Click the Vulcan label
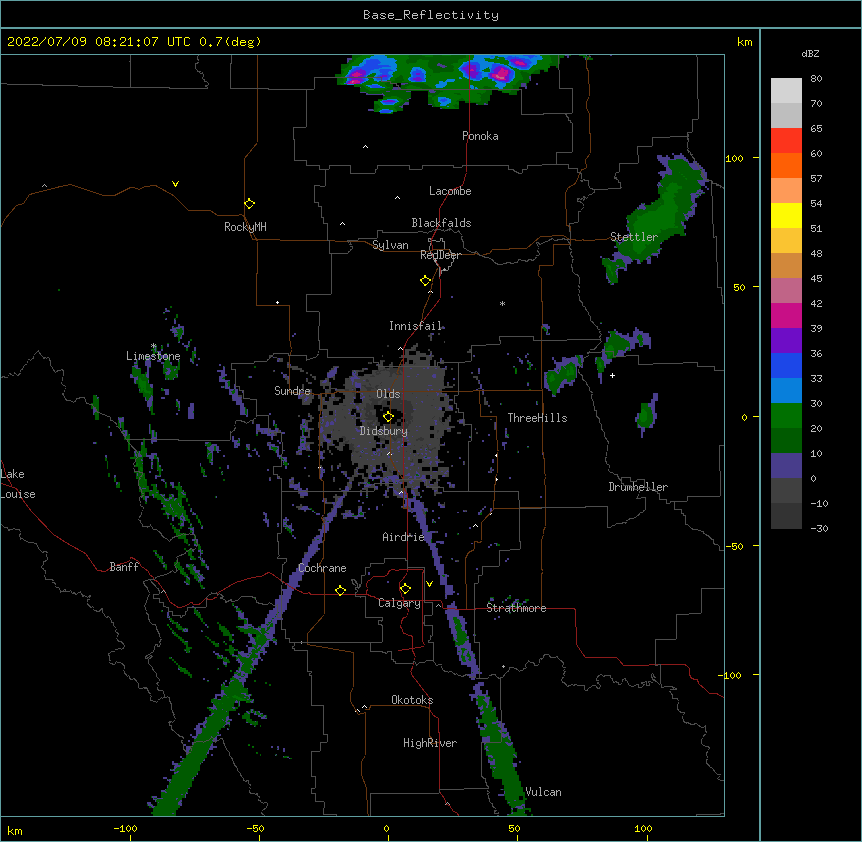This screenshot has height=842, width=862. tap(543, 792)
